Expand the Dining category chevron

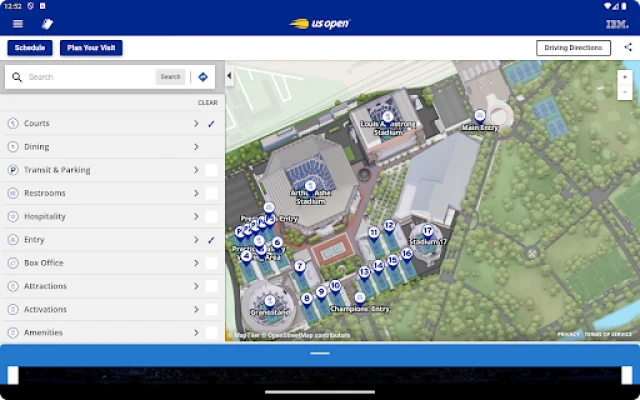(196, 147)
